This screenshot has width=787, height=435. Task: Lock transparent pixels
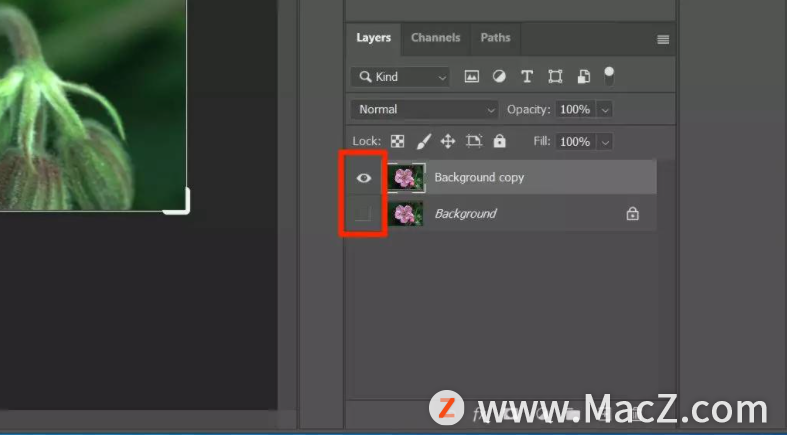coord(398,141)
